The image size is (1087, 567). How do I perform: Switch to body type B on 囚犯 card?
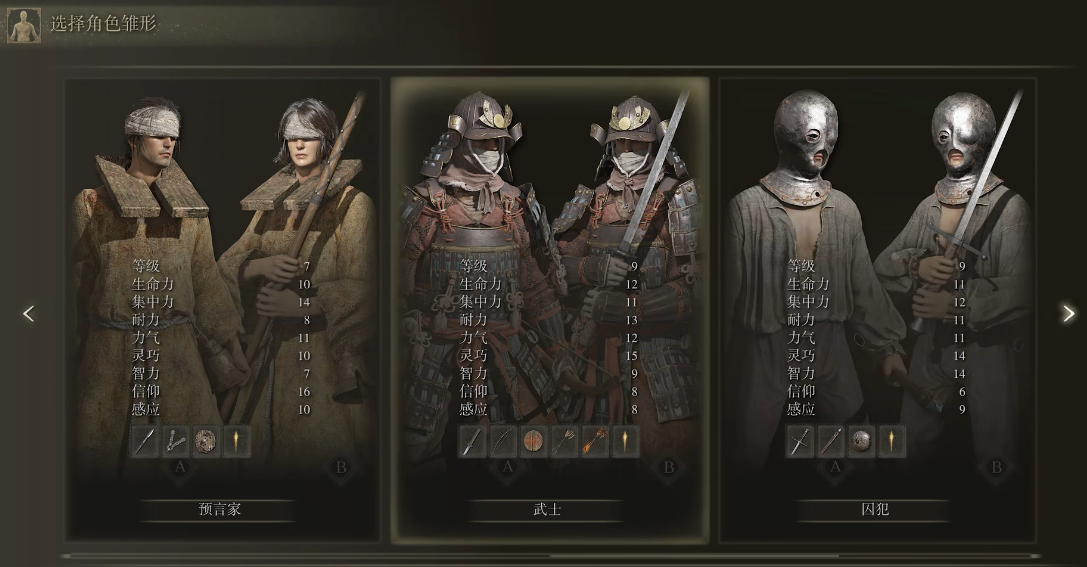996,467
